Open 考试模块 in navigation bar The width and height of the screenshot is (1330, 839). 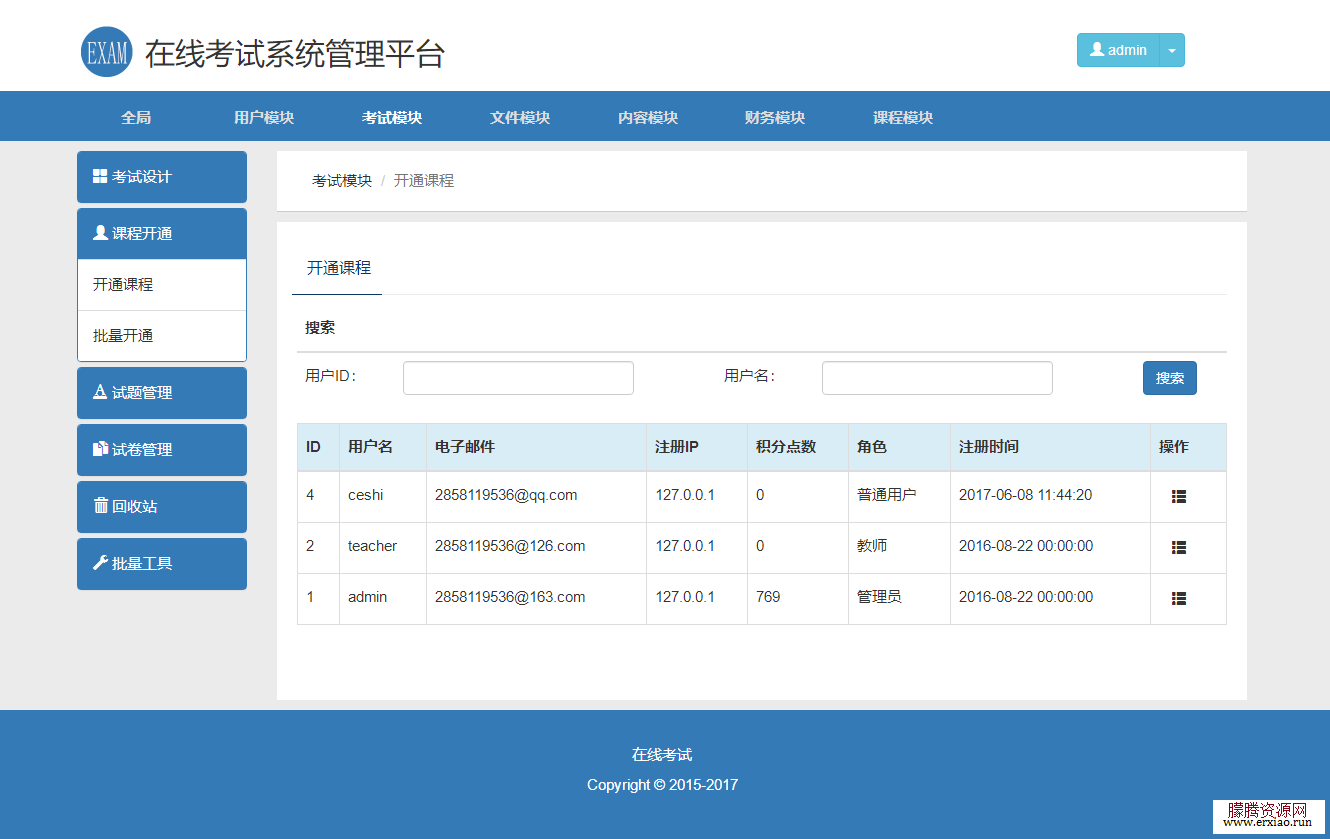click(x=392, y=117)
